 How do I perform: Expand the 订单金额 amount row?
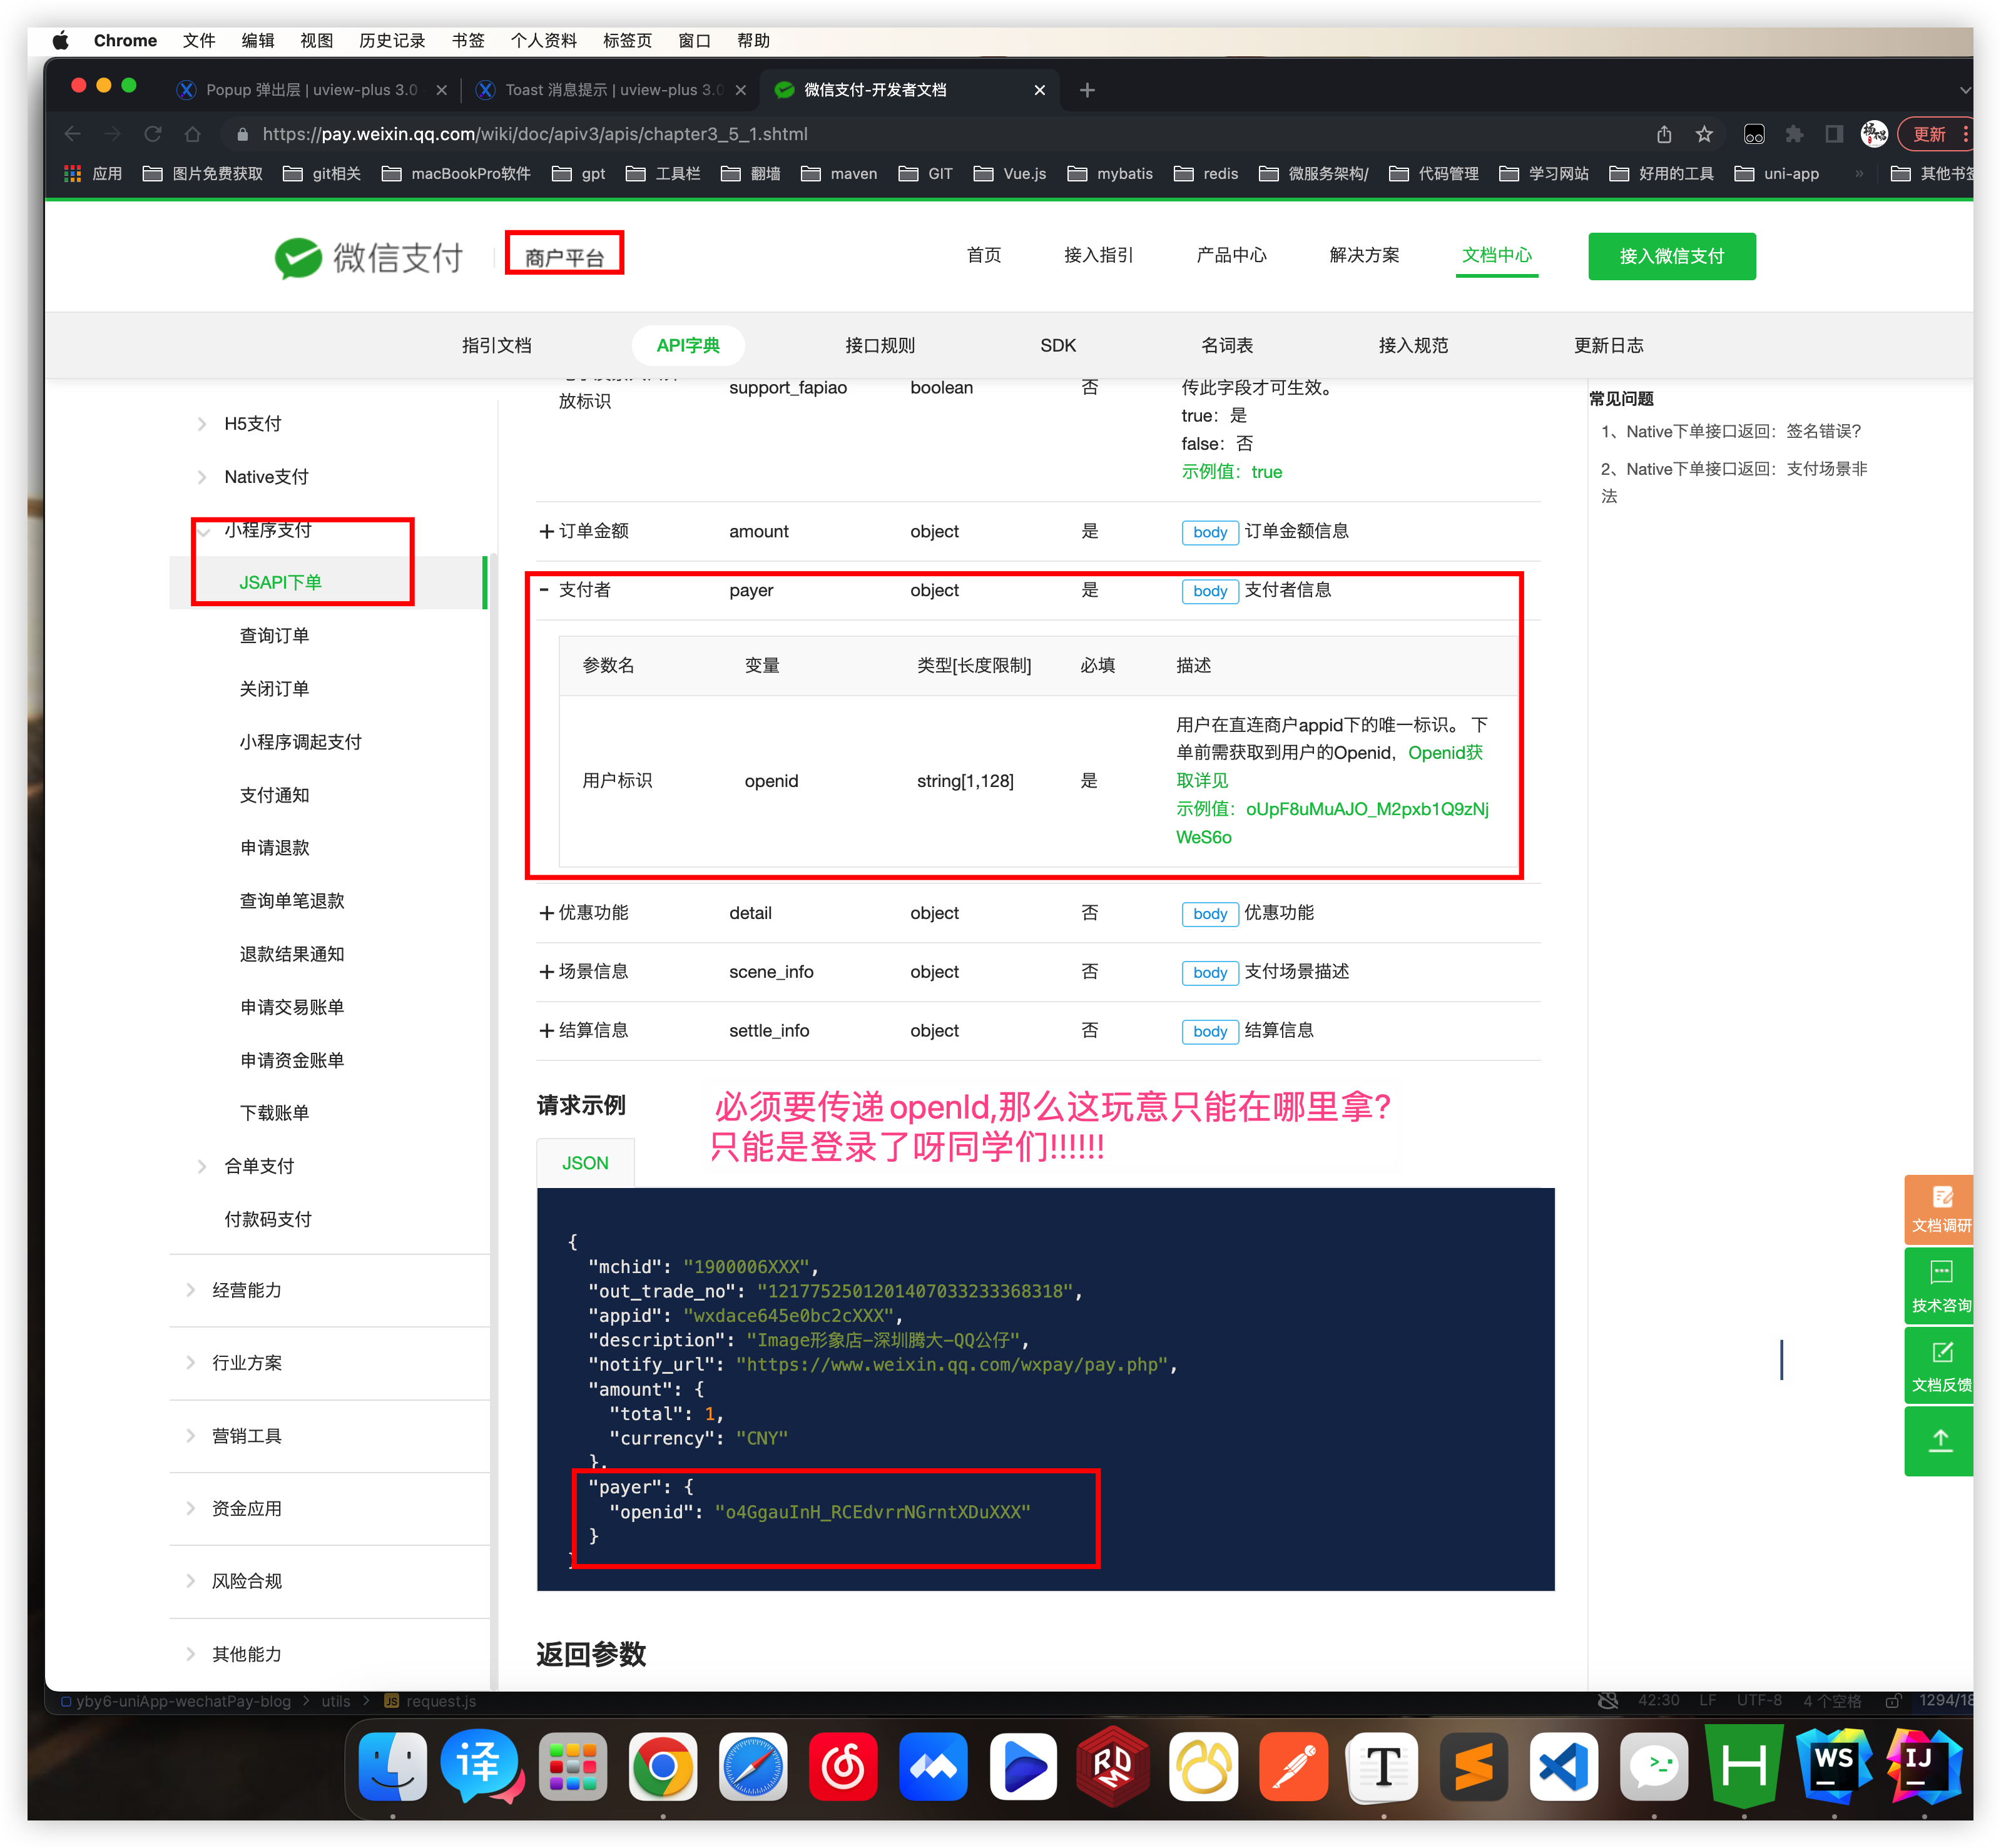click(x=546, y=531)
